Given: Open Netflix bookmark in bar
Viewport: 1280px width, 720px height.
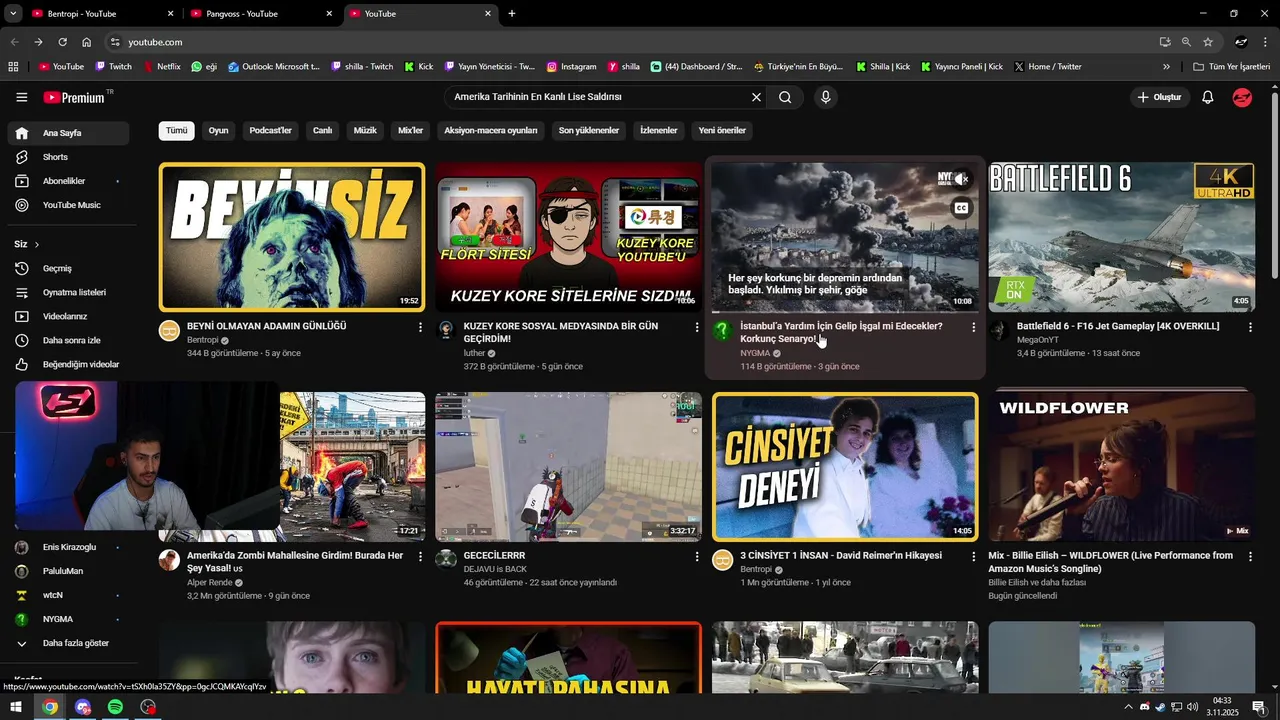Looking at the screenshot, I should pos(162,67).
